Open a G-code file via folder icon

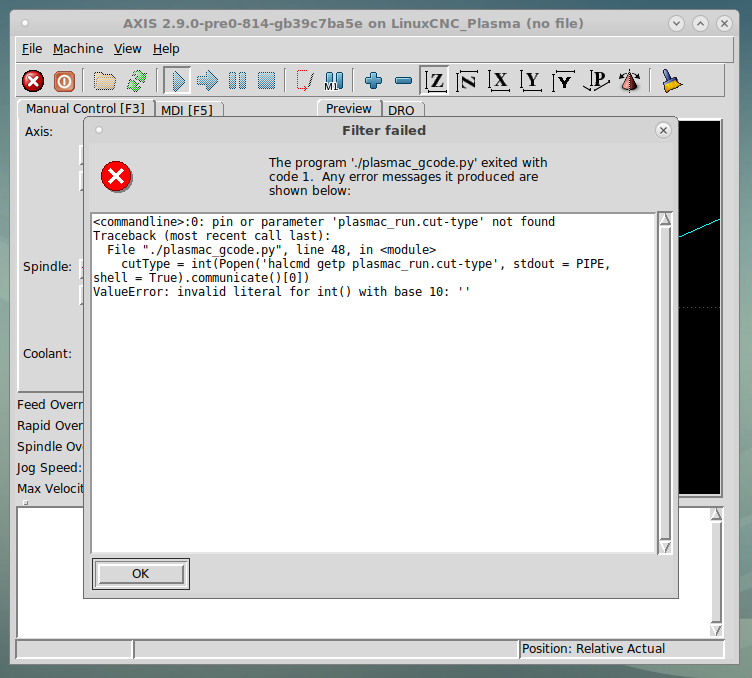[x=104, y=81]
